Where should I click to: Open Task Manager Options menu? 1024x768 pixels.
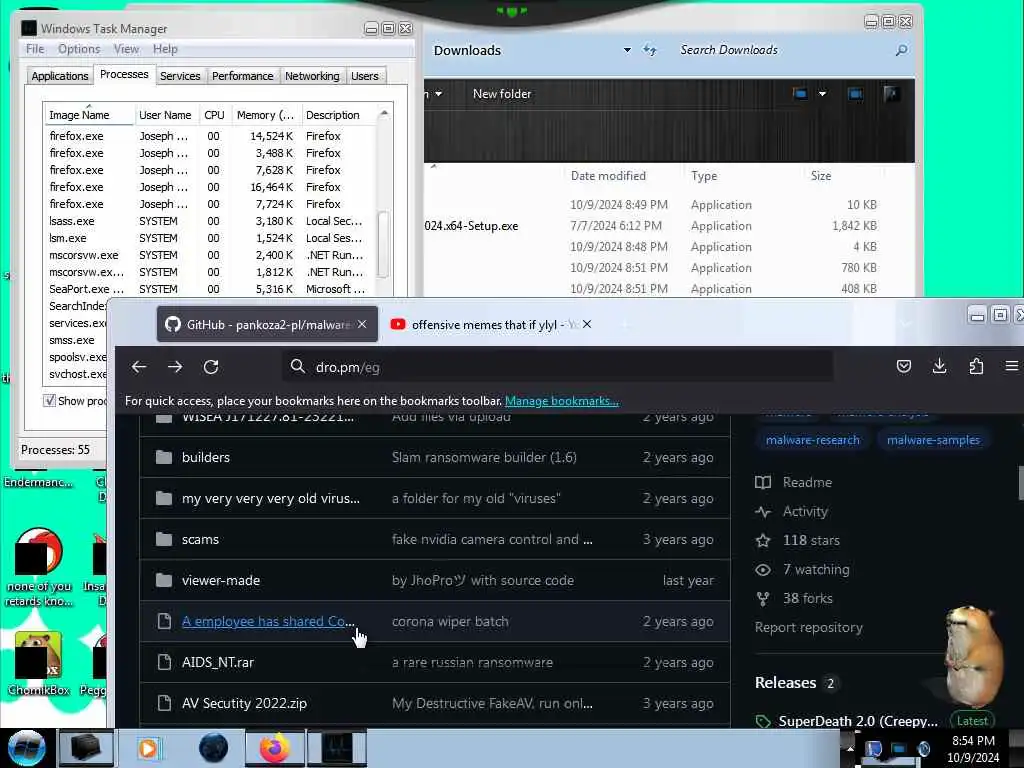(79, 49)
